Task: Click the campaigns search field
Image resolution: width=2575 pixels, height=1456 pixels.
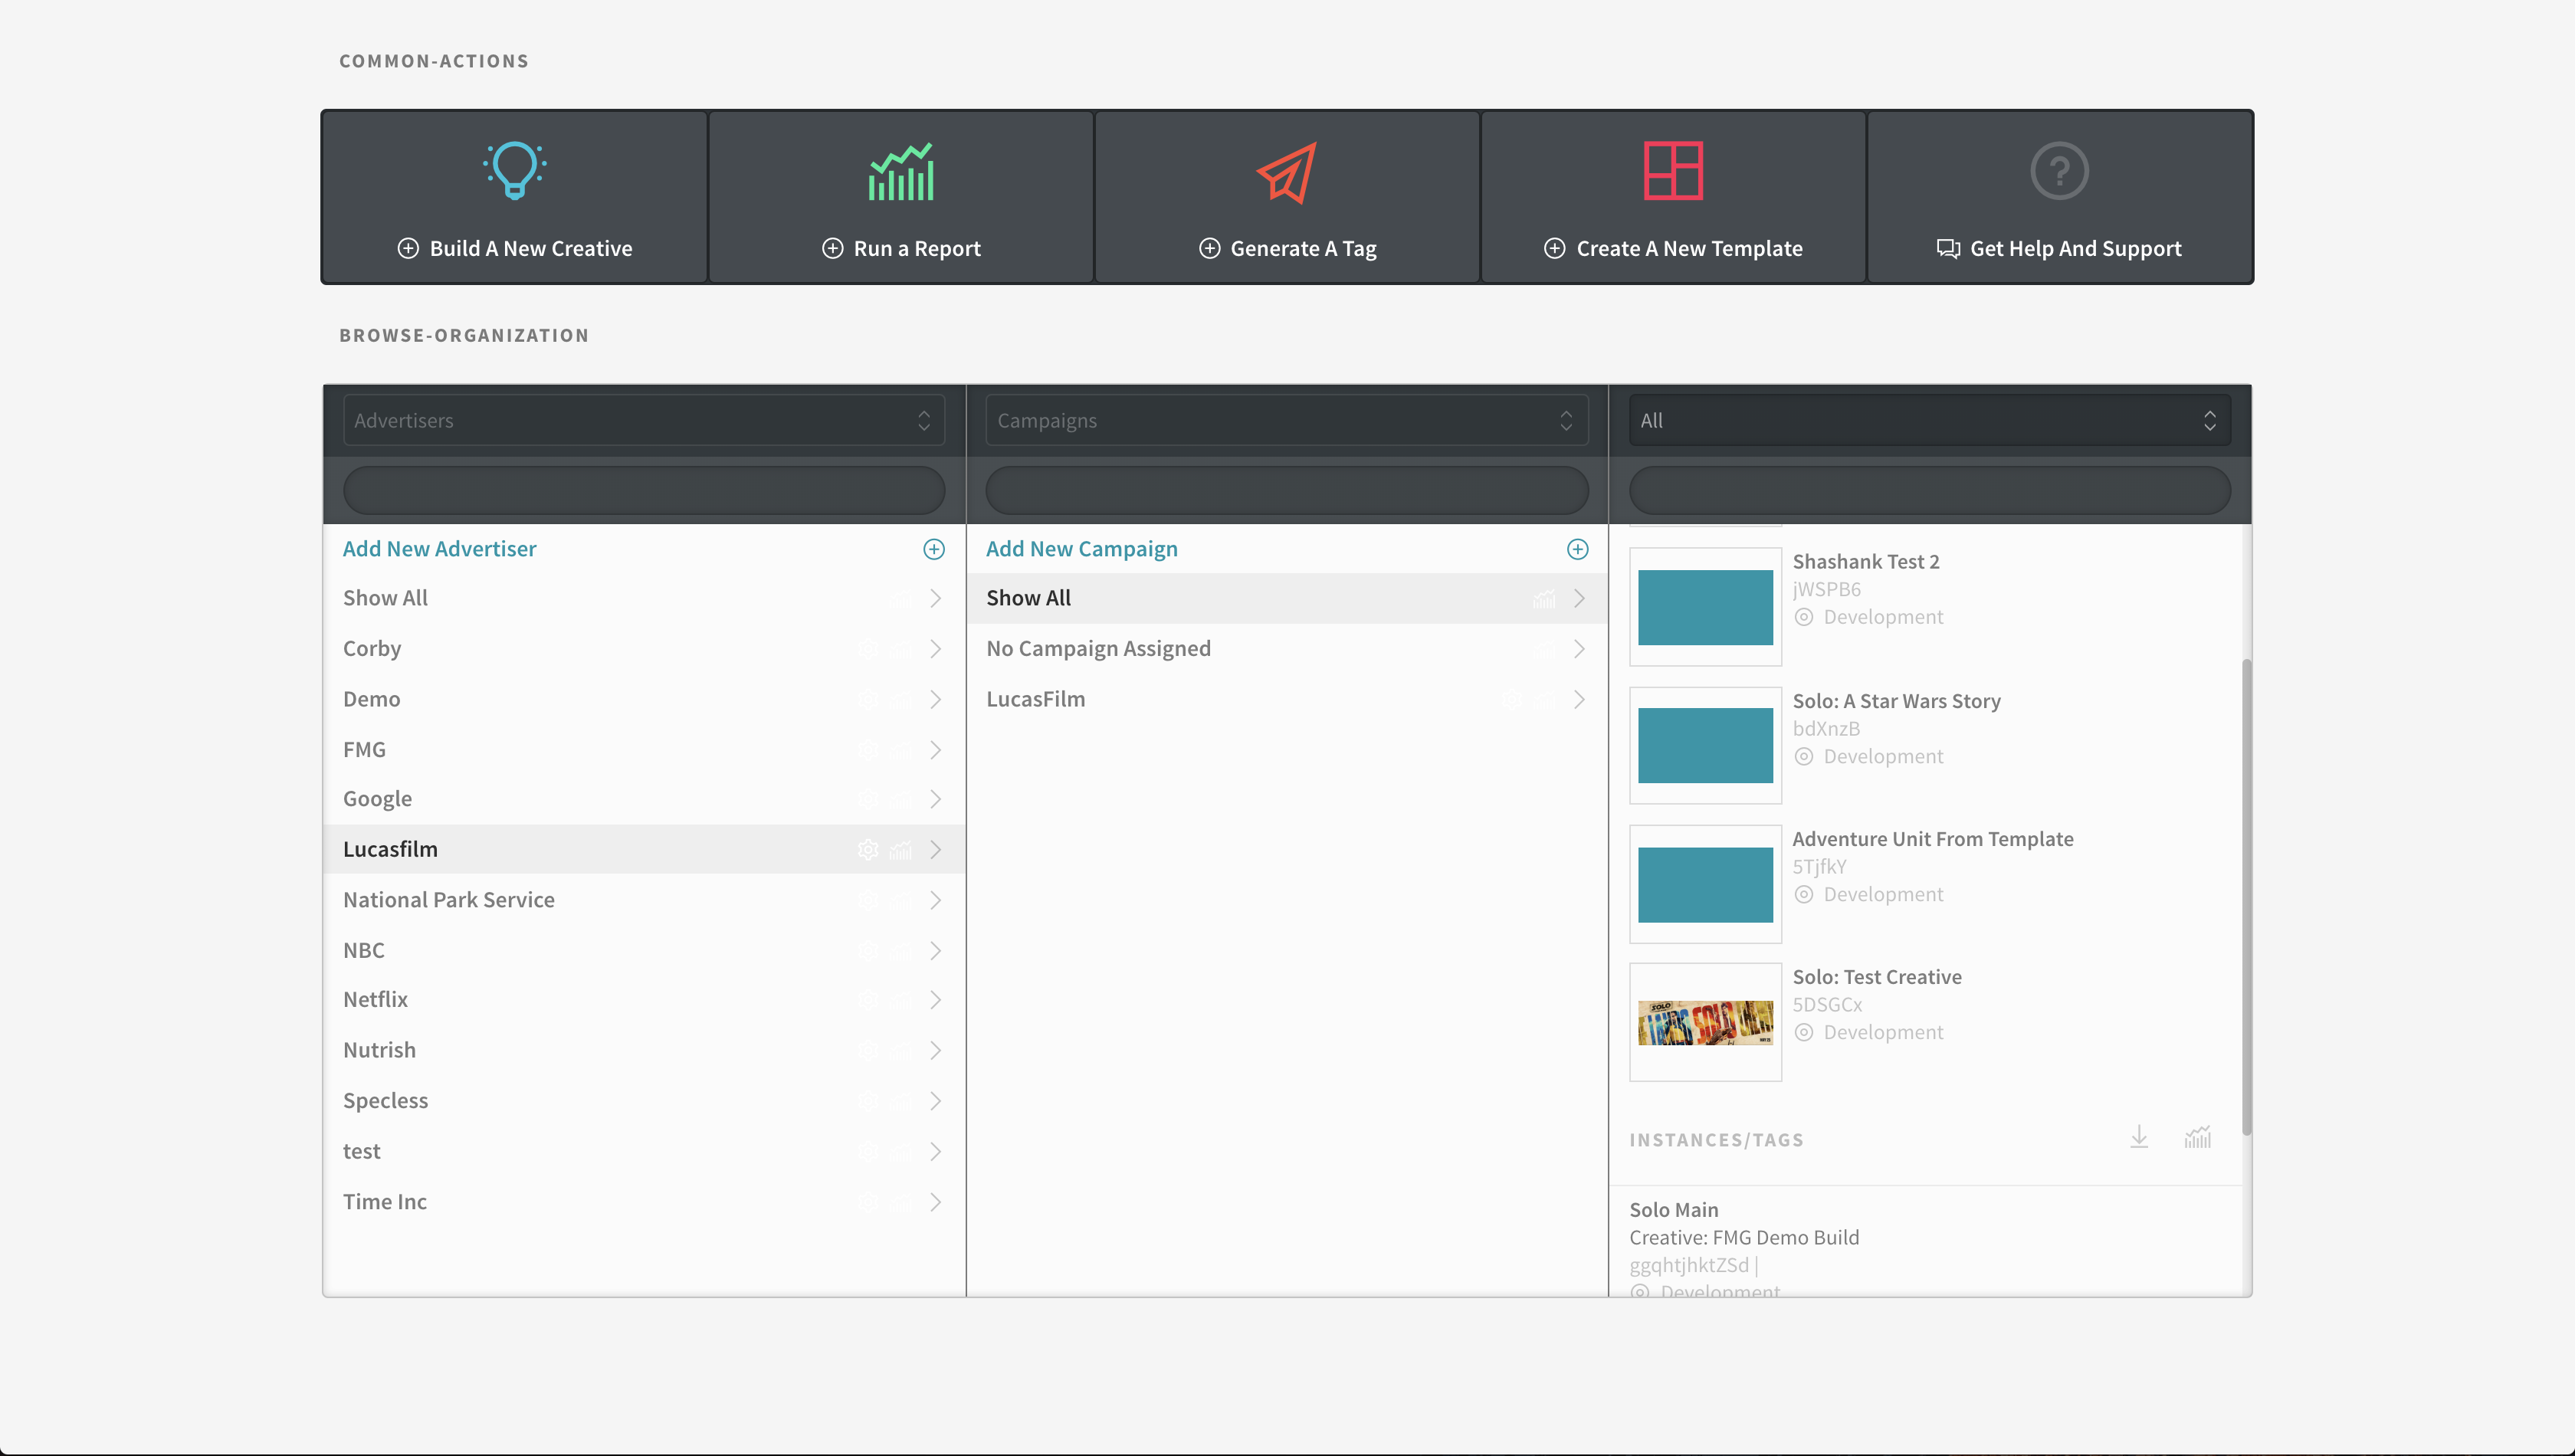Action: 1287,490
